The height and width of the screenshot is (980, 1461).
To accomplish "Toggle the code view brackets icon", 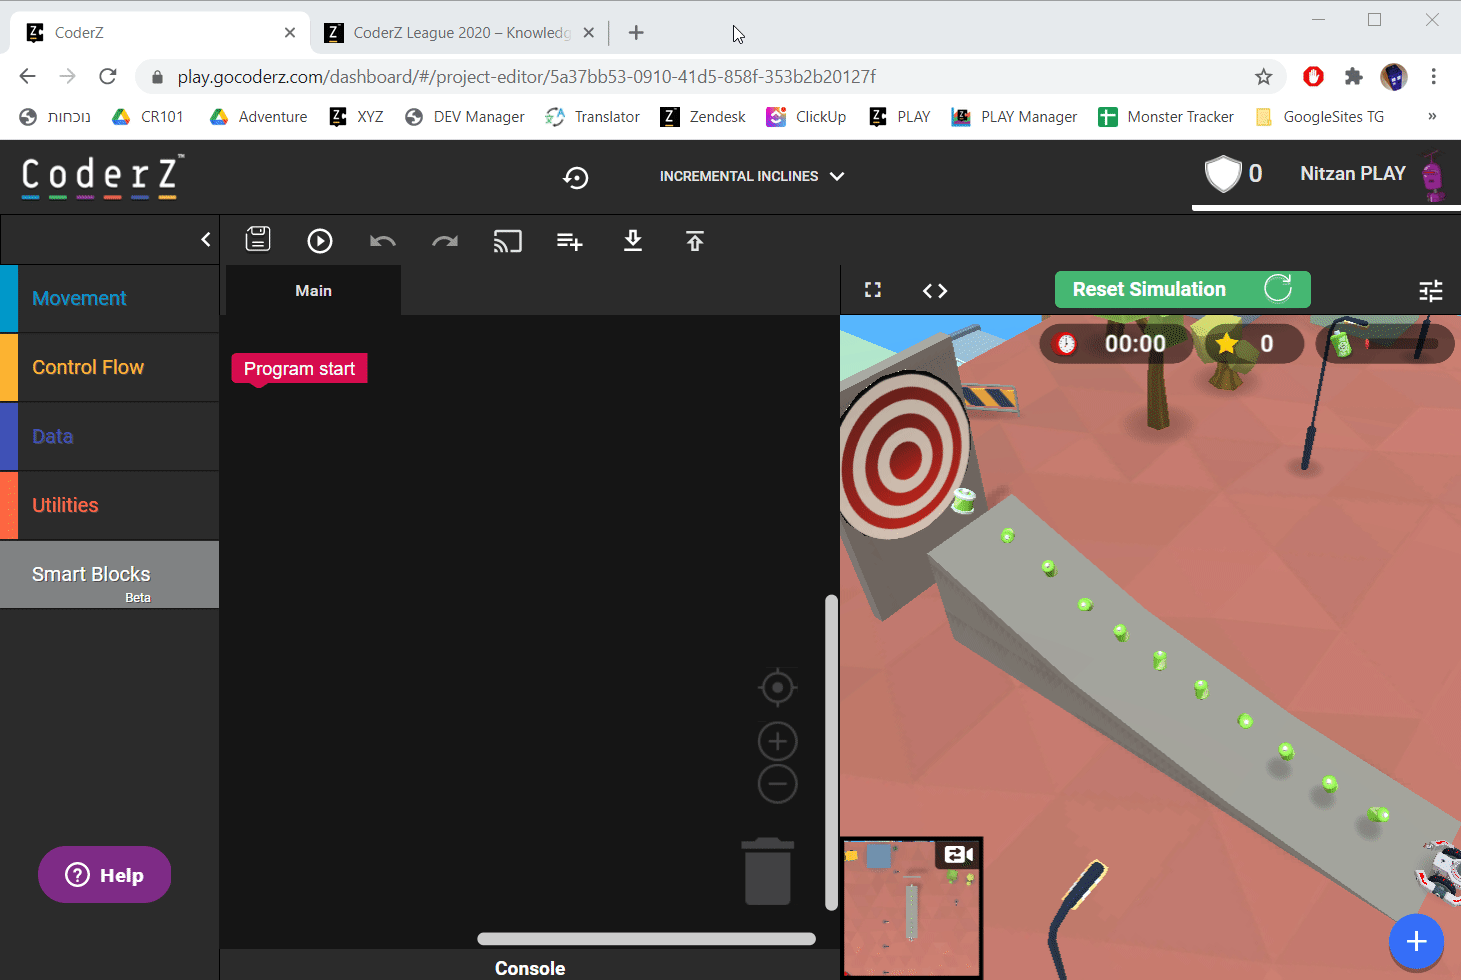I will click(x=935, y=291).
